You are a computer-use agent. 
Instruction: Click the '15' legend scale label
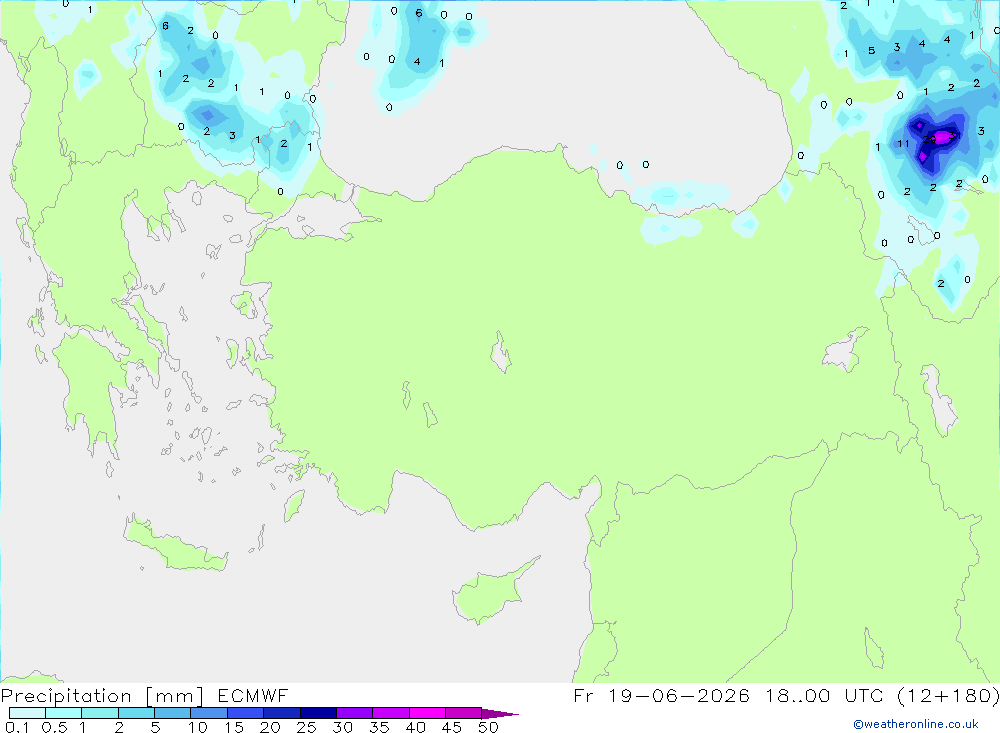tap(234, 727)
